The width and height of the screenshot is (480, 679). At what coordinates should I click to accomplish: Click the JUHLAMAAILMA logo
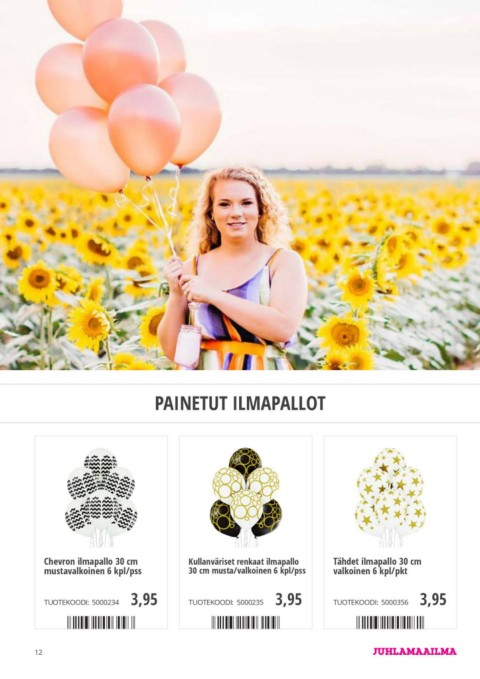(415, 651)
